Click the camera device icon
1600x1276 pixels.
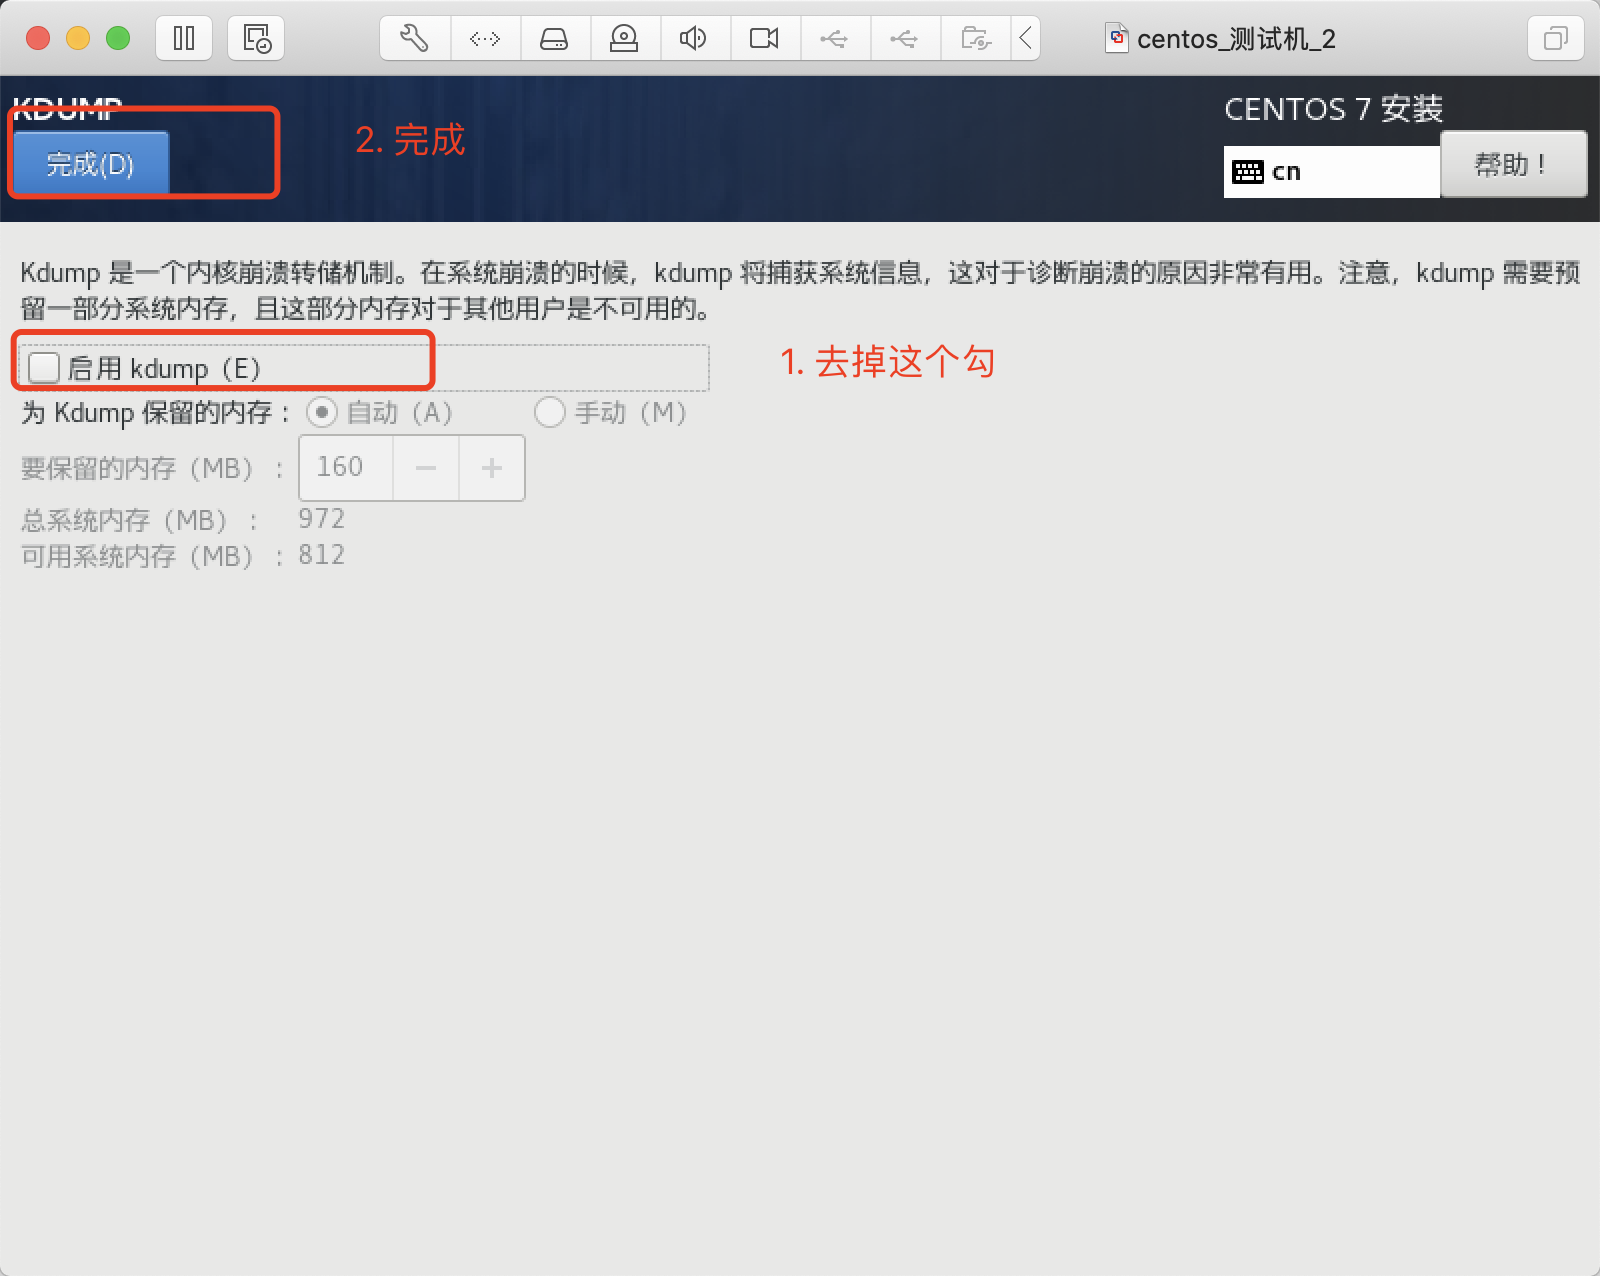click(x=764, y=39)
